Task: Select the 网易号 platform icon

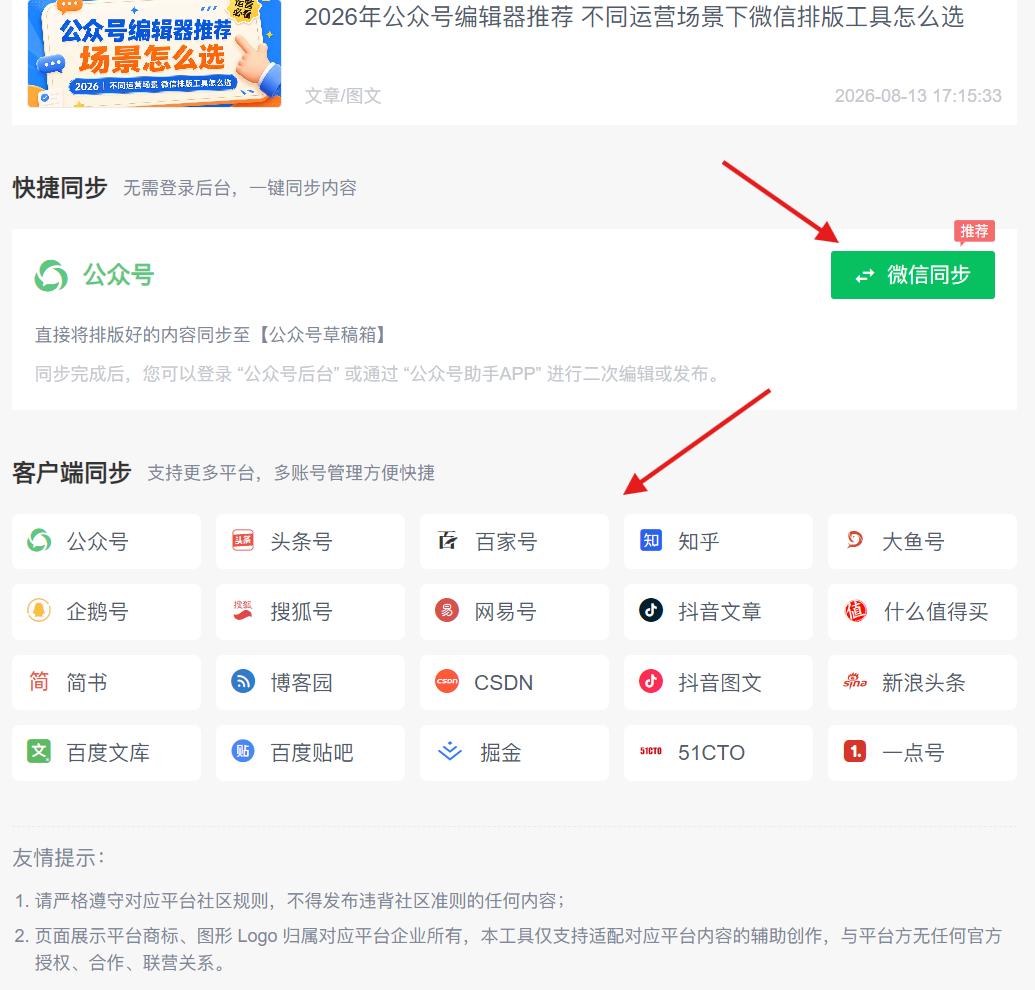Action: pyautogui.click(x=447, y=610)
